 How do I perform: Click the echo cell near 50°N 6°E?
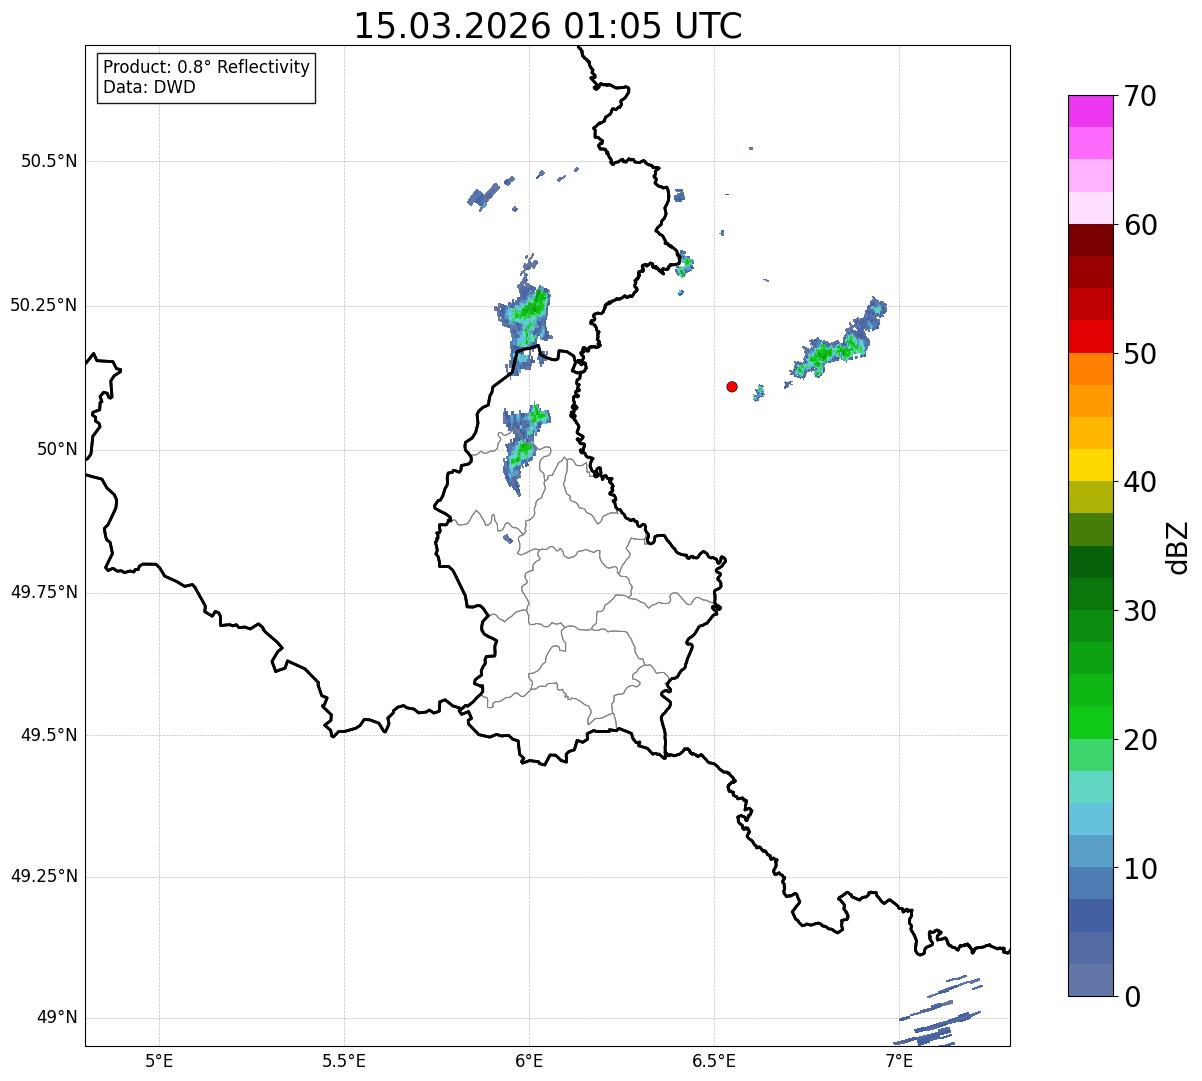pyautogui.click(x=524, y=448)
